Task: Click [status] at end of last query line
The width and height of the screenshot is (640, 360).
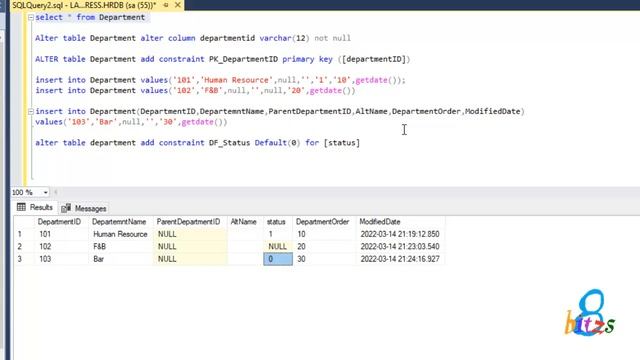Action: tap(342, 143)
